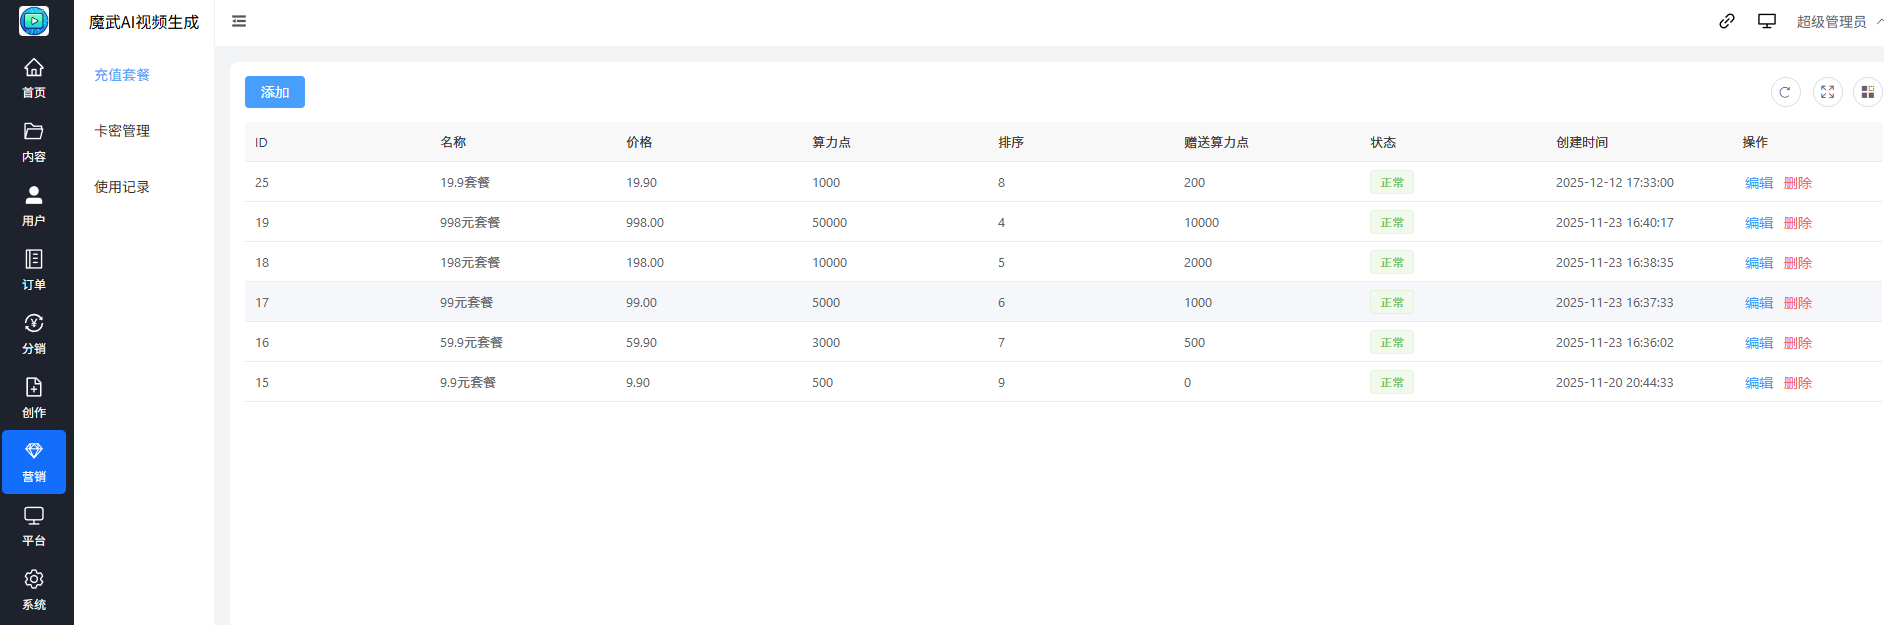Collapse the sidebar with hamburger icon
This screenshot has height=625, width=1884.
[x=239, y=21]
